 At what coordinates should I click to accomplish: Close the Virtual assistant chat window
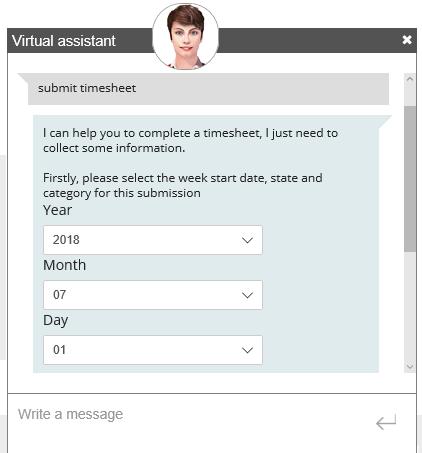[x=407, y=40]
